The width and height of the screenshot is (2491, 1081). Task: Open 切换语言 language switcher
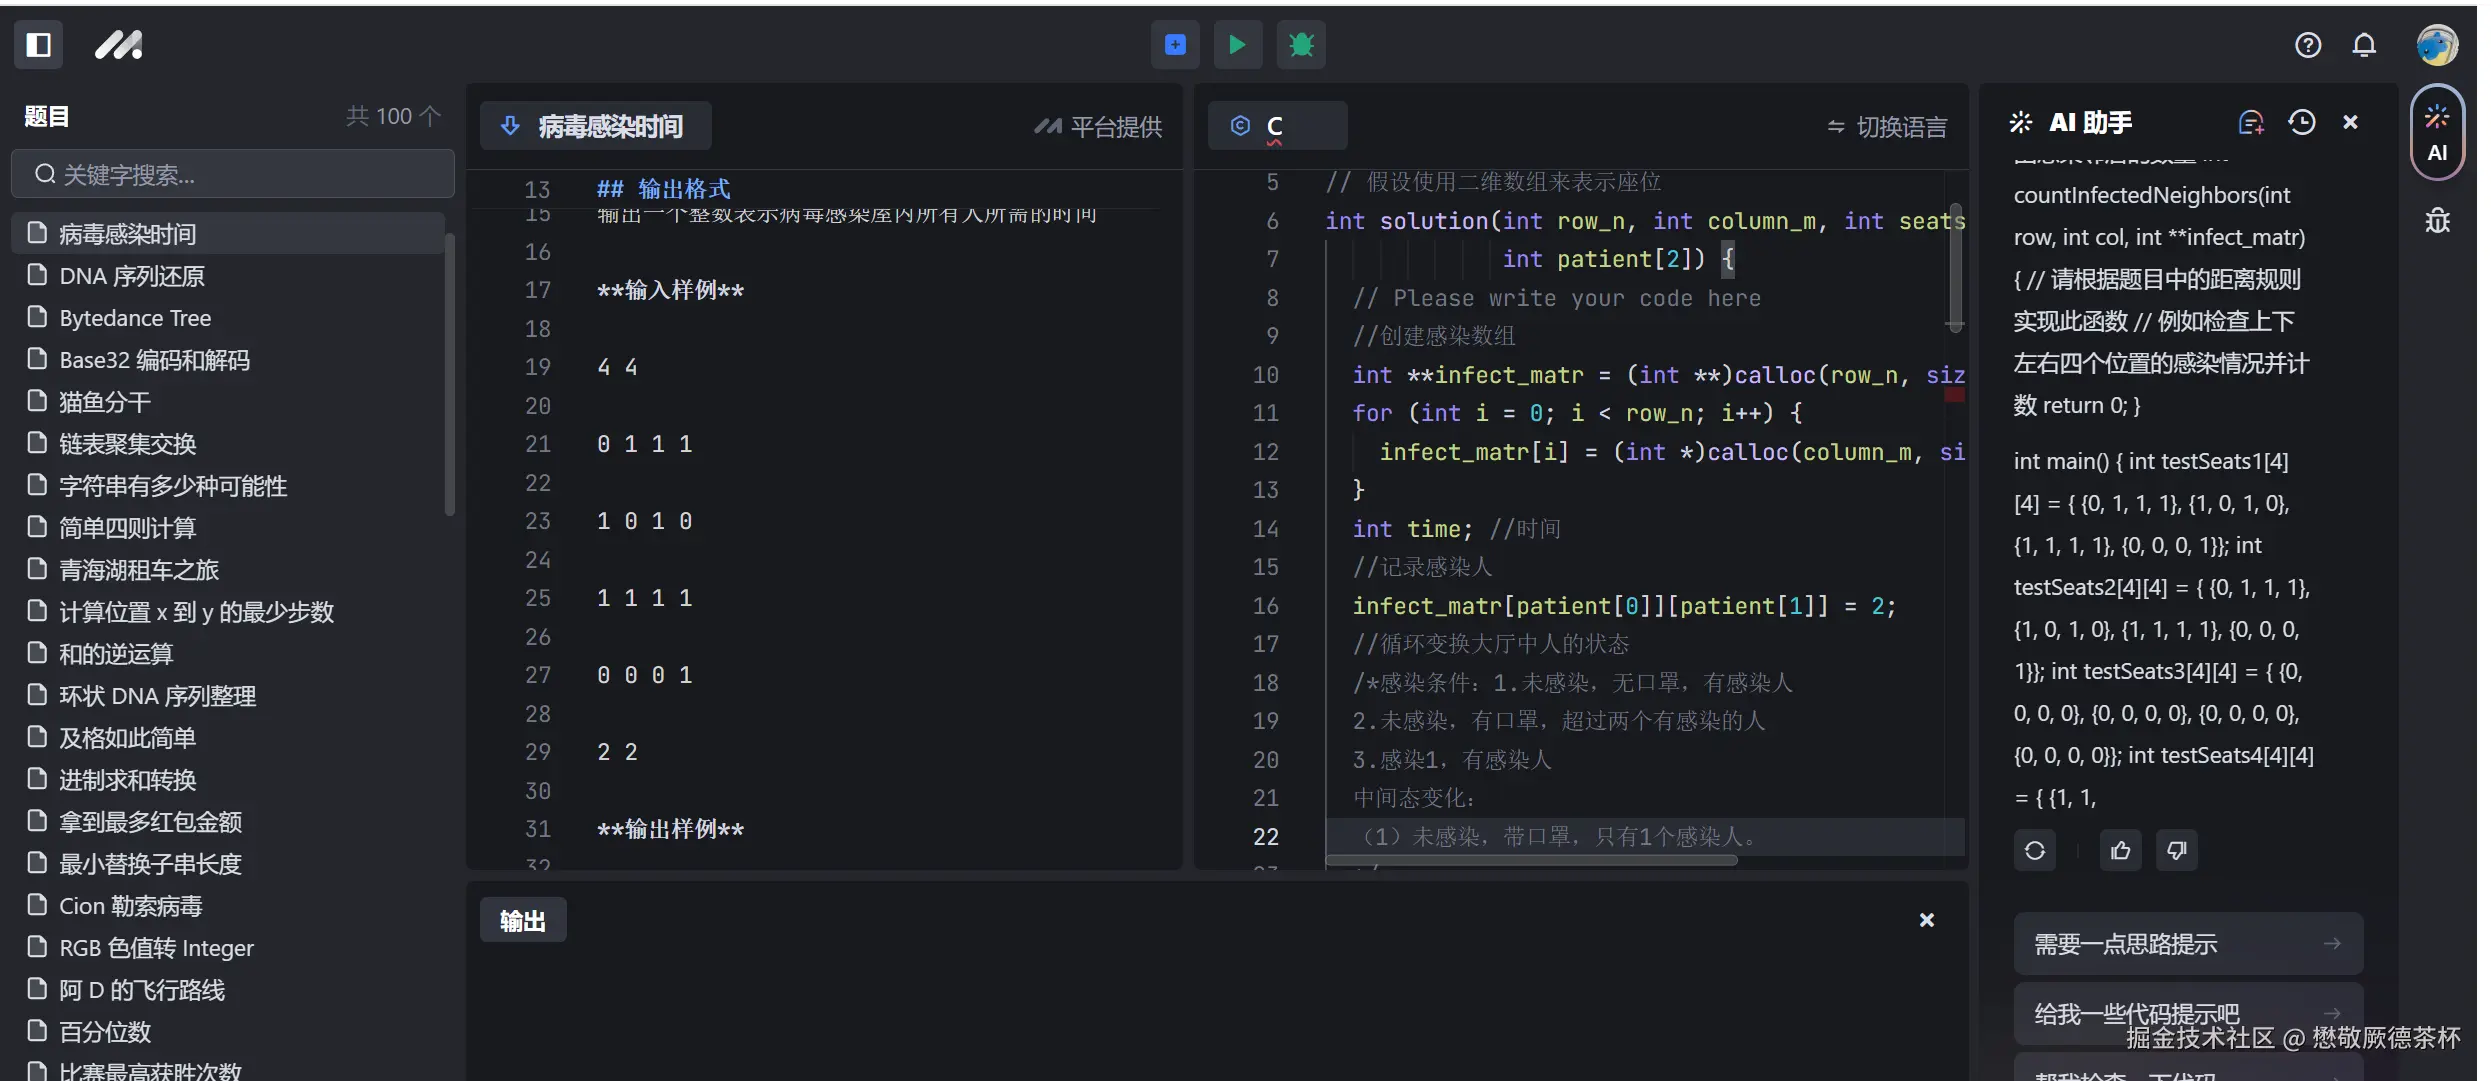coord(1887,127)
